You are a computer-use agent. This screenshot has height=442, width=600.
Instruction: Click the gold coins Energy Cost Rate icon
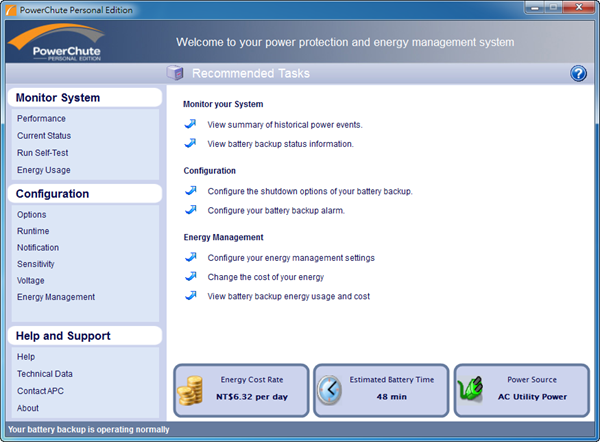[190, 391]
